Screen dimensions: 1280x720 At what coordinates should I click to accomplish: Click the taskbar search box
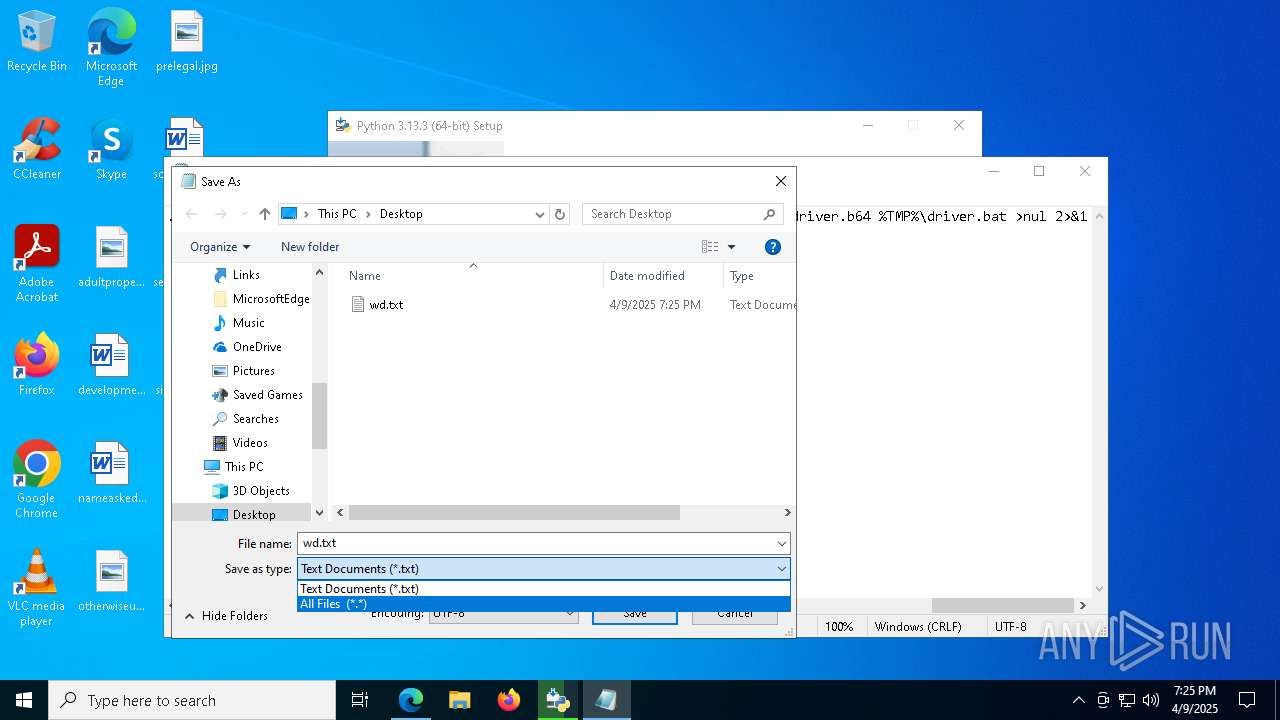click(x=192, y=700)
